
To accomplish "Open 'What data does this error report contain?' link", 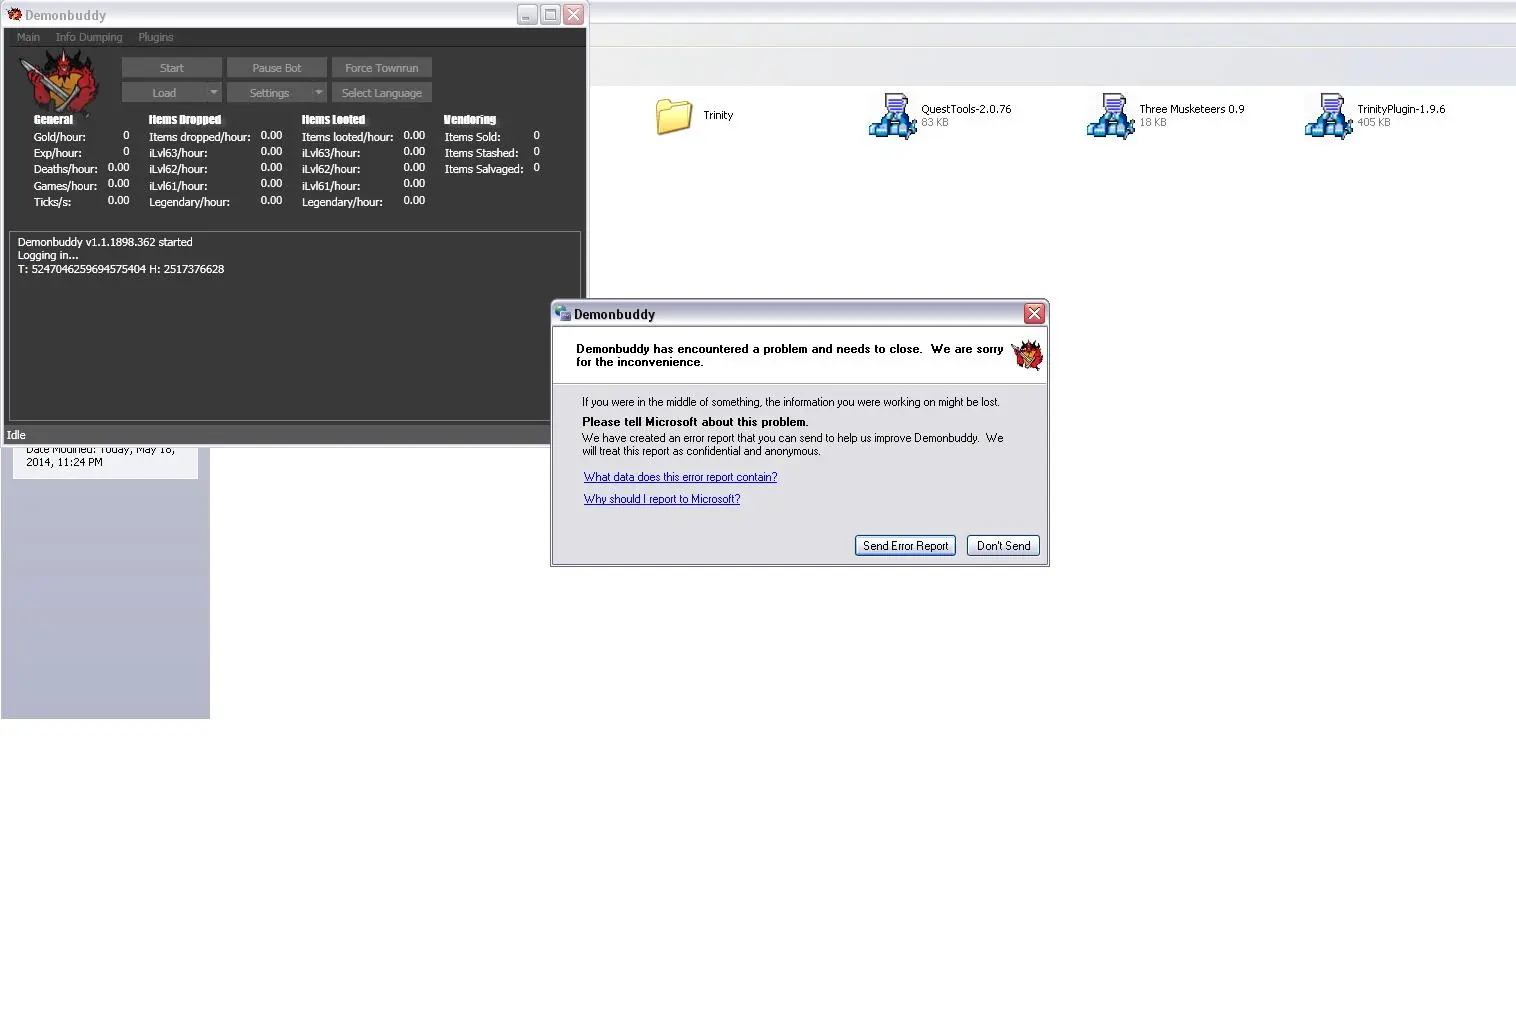I will tap(680, 477).
